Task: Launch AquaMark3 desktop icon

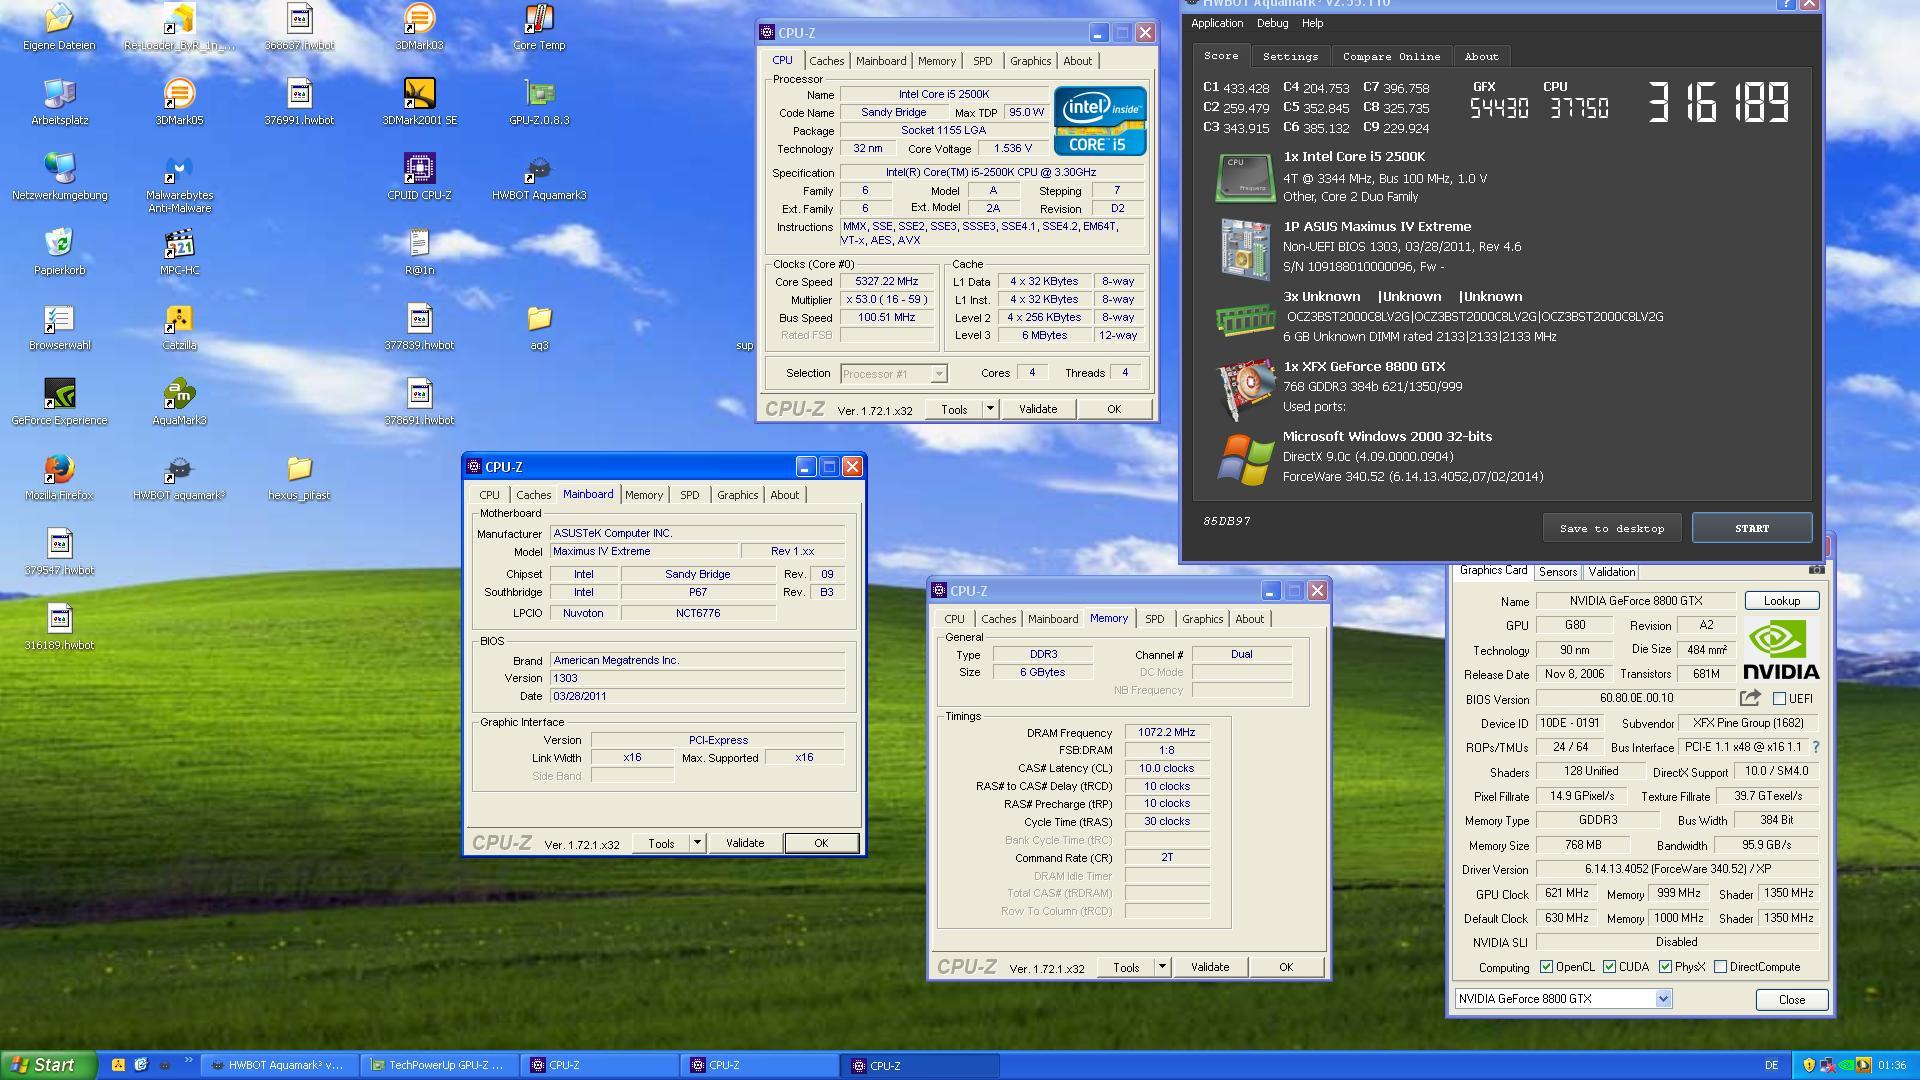Action: pyautogui.click(x=179, y=402)
